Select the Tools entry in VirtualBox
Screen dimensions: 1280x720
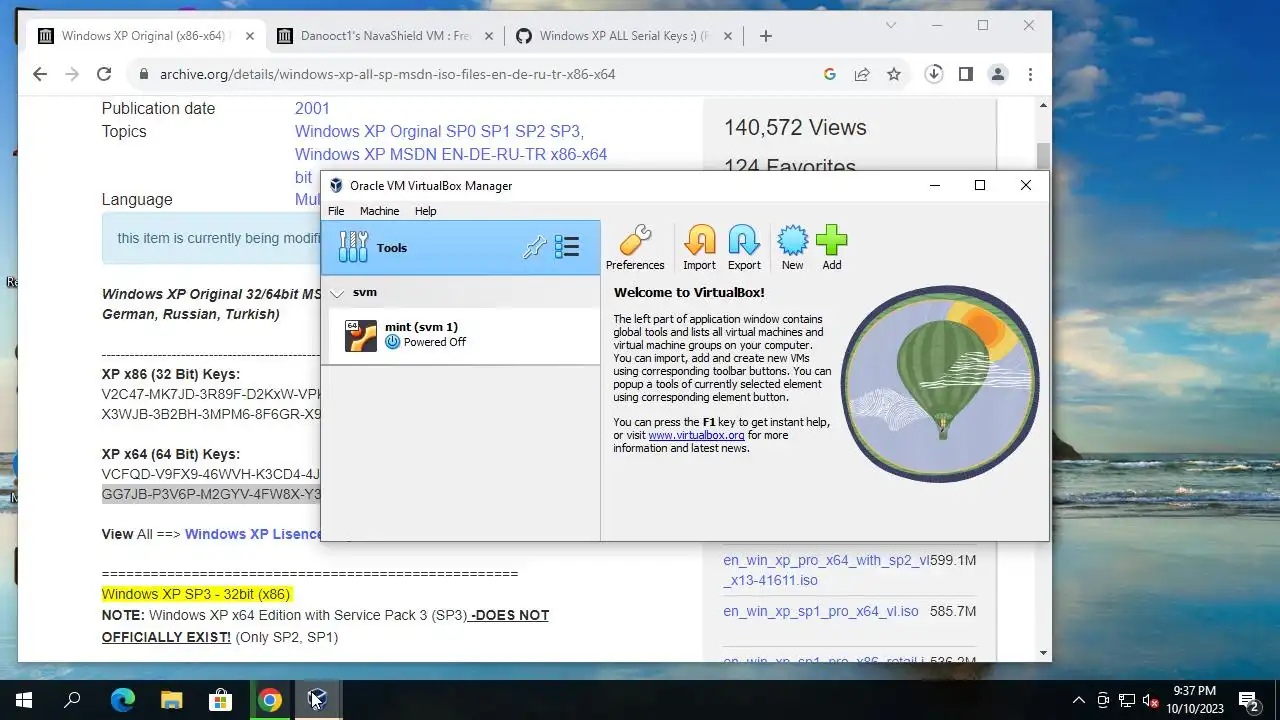coord(461,247)
